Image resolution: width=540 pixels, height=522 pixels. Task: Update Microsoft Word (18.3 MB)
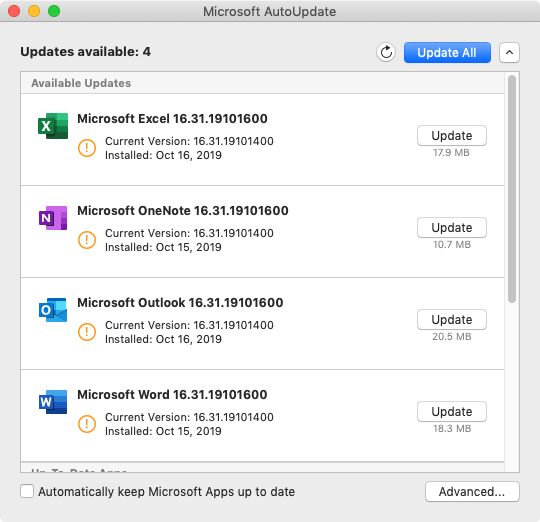pos(452,411)
